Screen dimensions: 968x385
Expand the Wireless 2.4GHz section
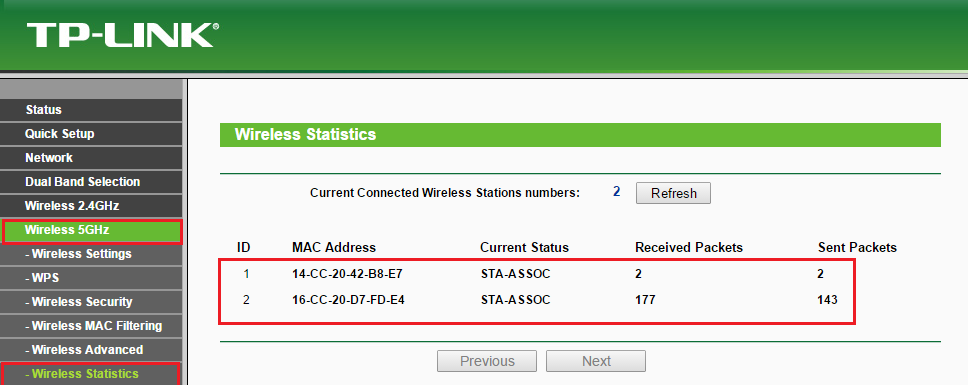point(91,205)
